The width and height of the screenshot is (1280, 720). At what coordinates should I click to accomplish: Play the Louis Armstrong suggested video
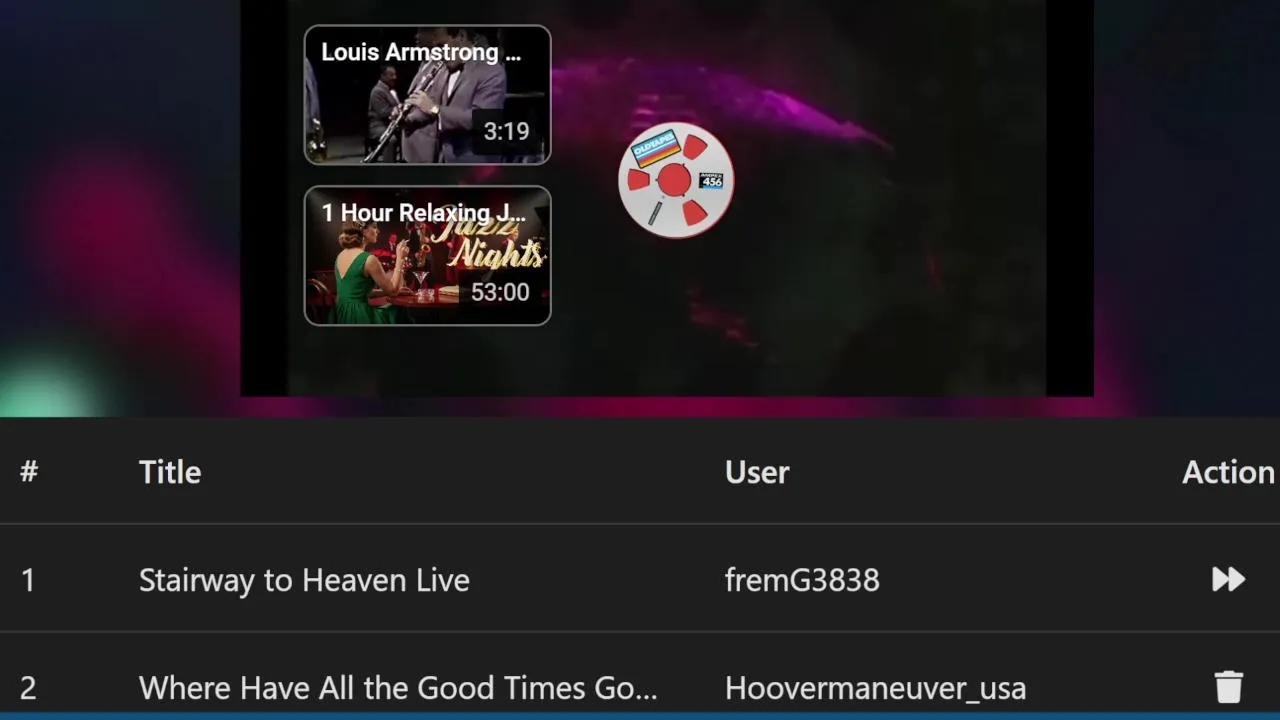coord(427,94)
